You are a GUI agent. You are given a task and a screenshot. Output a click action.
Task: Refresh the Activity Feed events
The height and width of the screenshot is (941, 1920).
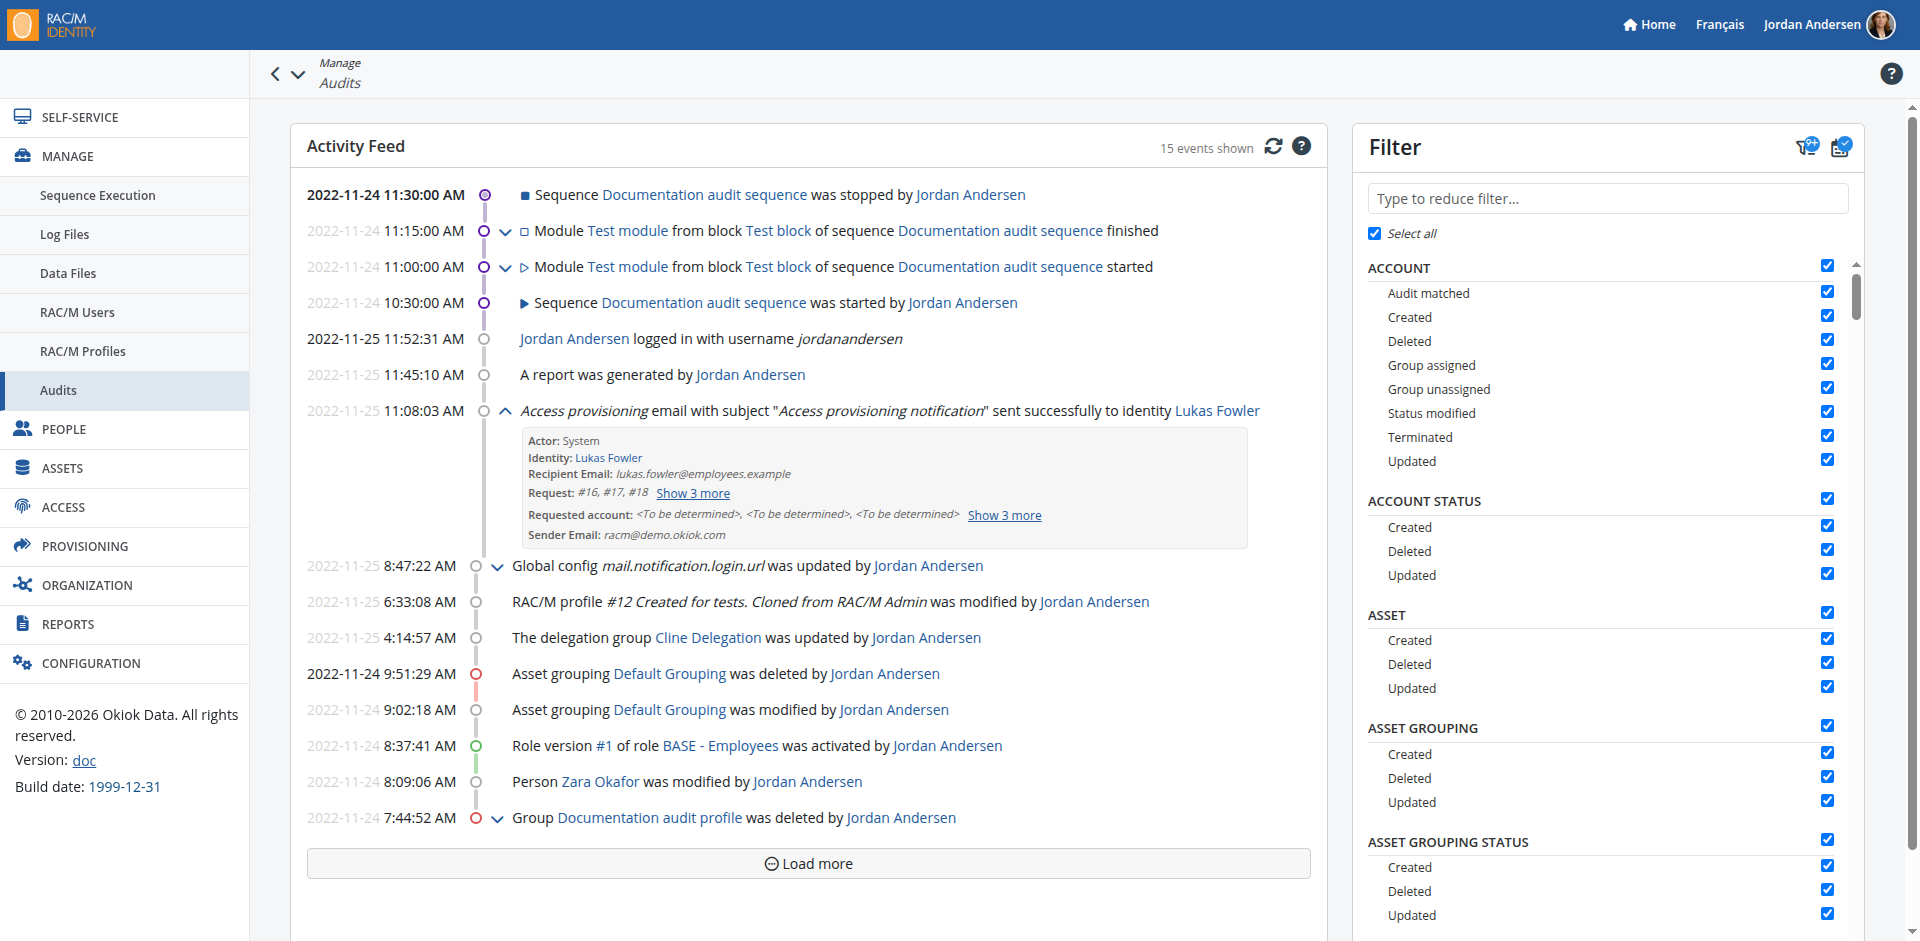click(1273, 146)
